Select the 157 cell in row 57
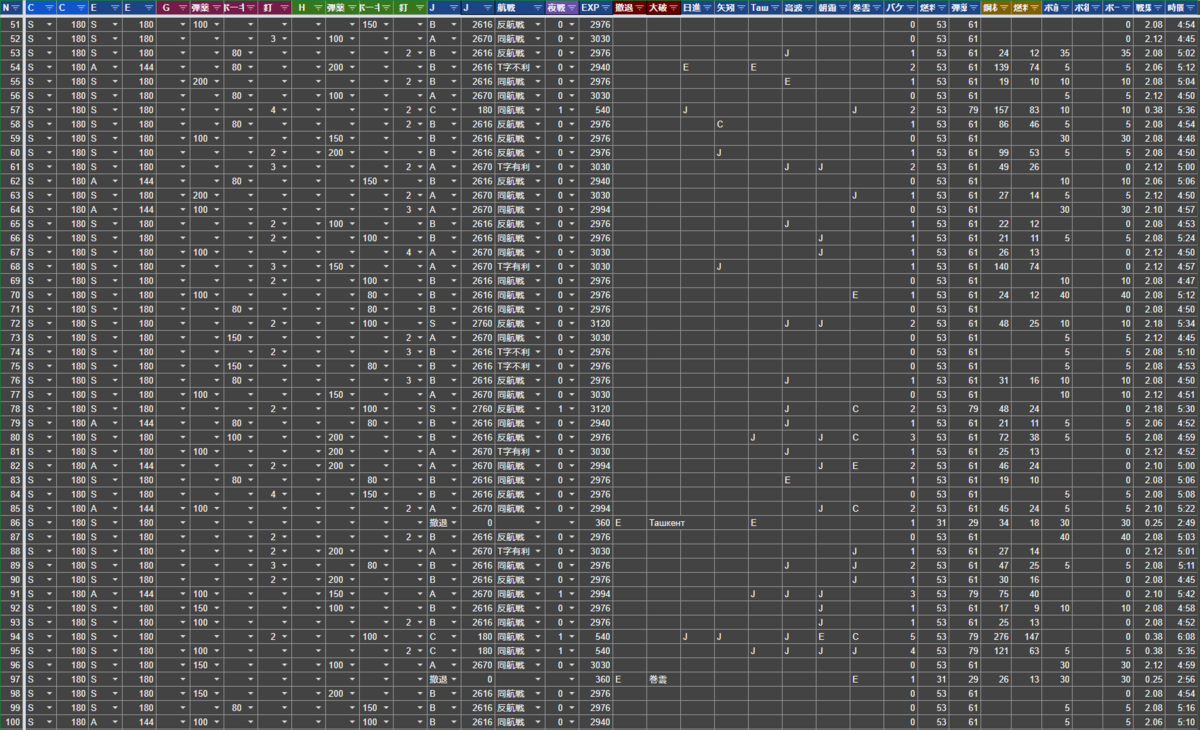This screenshot has height=730, width=1200. click(x=994, y=109)
